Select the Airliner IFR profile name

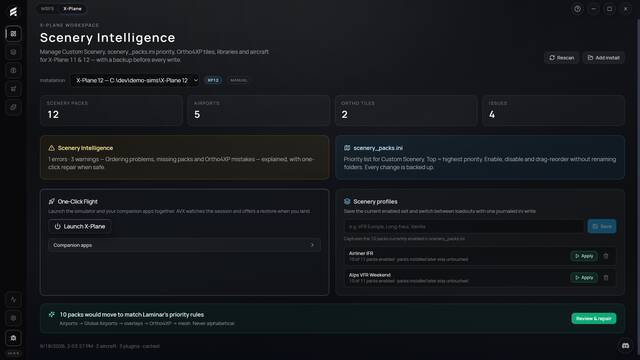point(361,253)
